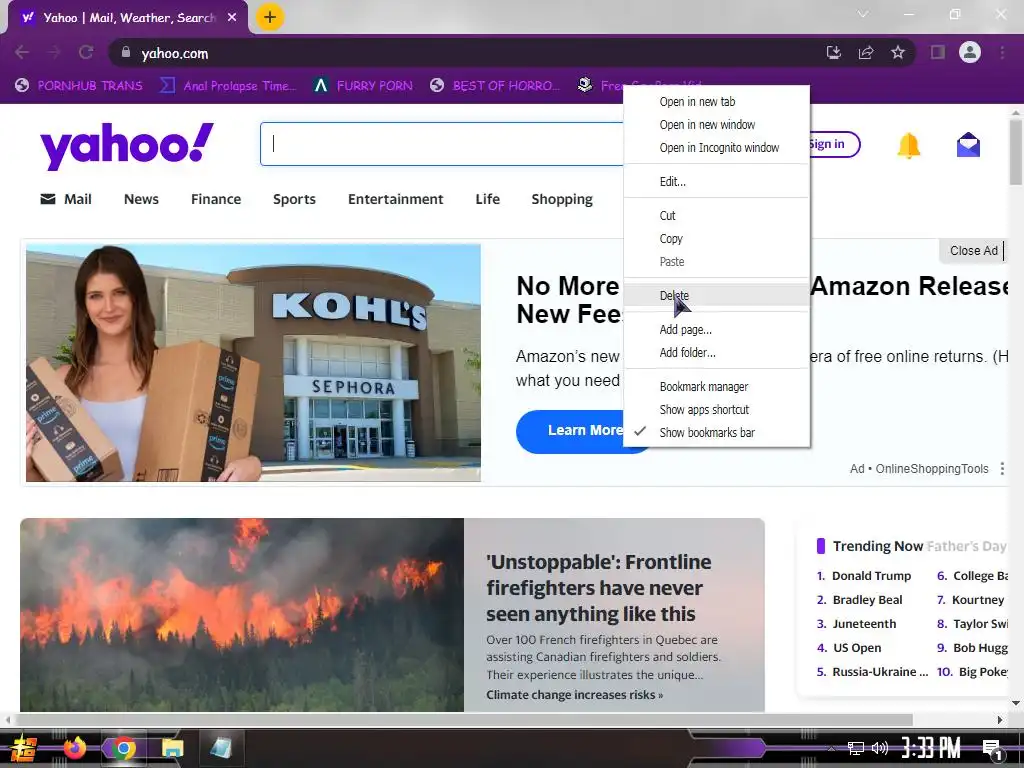
Task: Toggle Show bookmarks bar option
Action: point(716,432)
